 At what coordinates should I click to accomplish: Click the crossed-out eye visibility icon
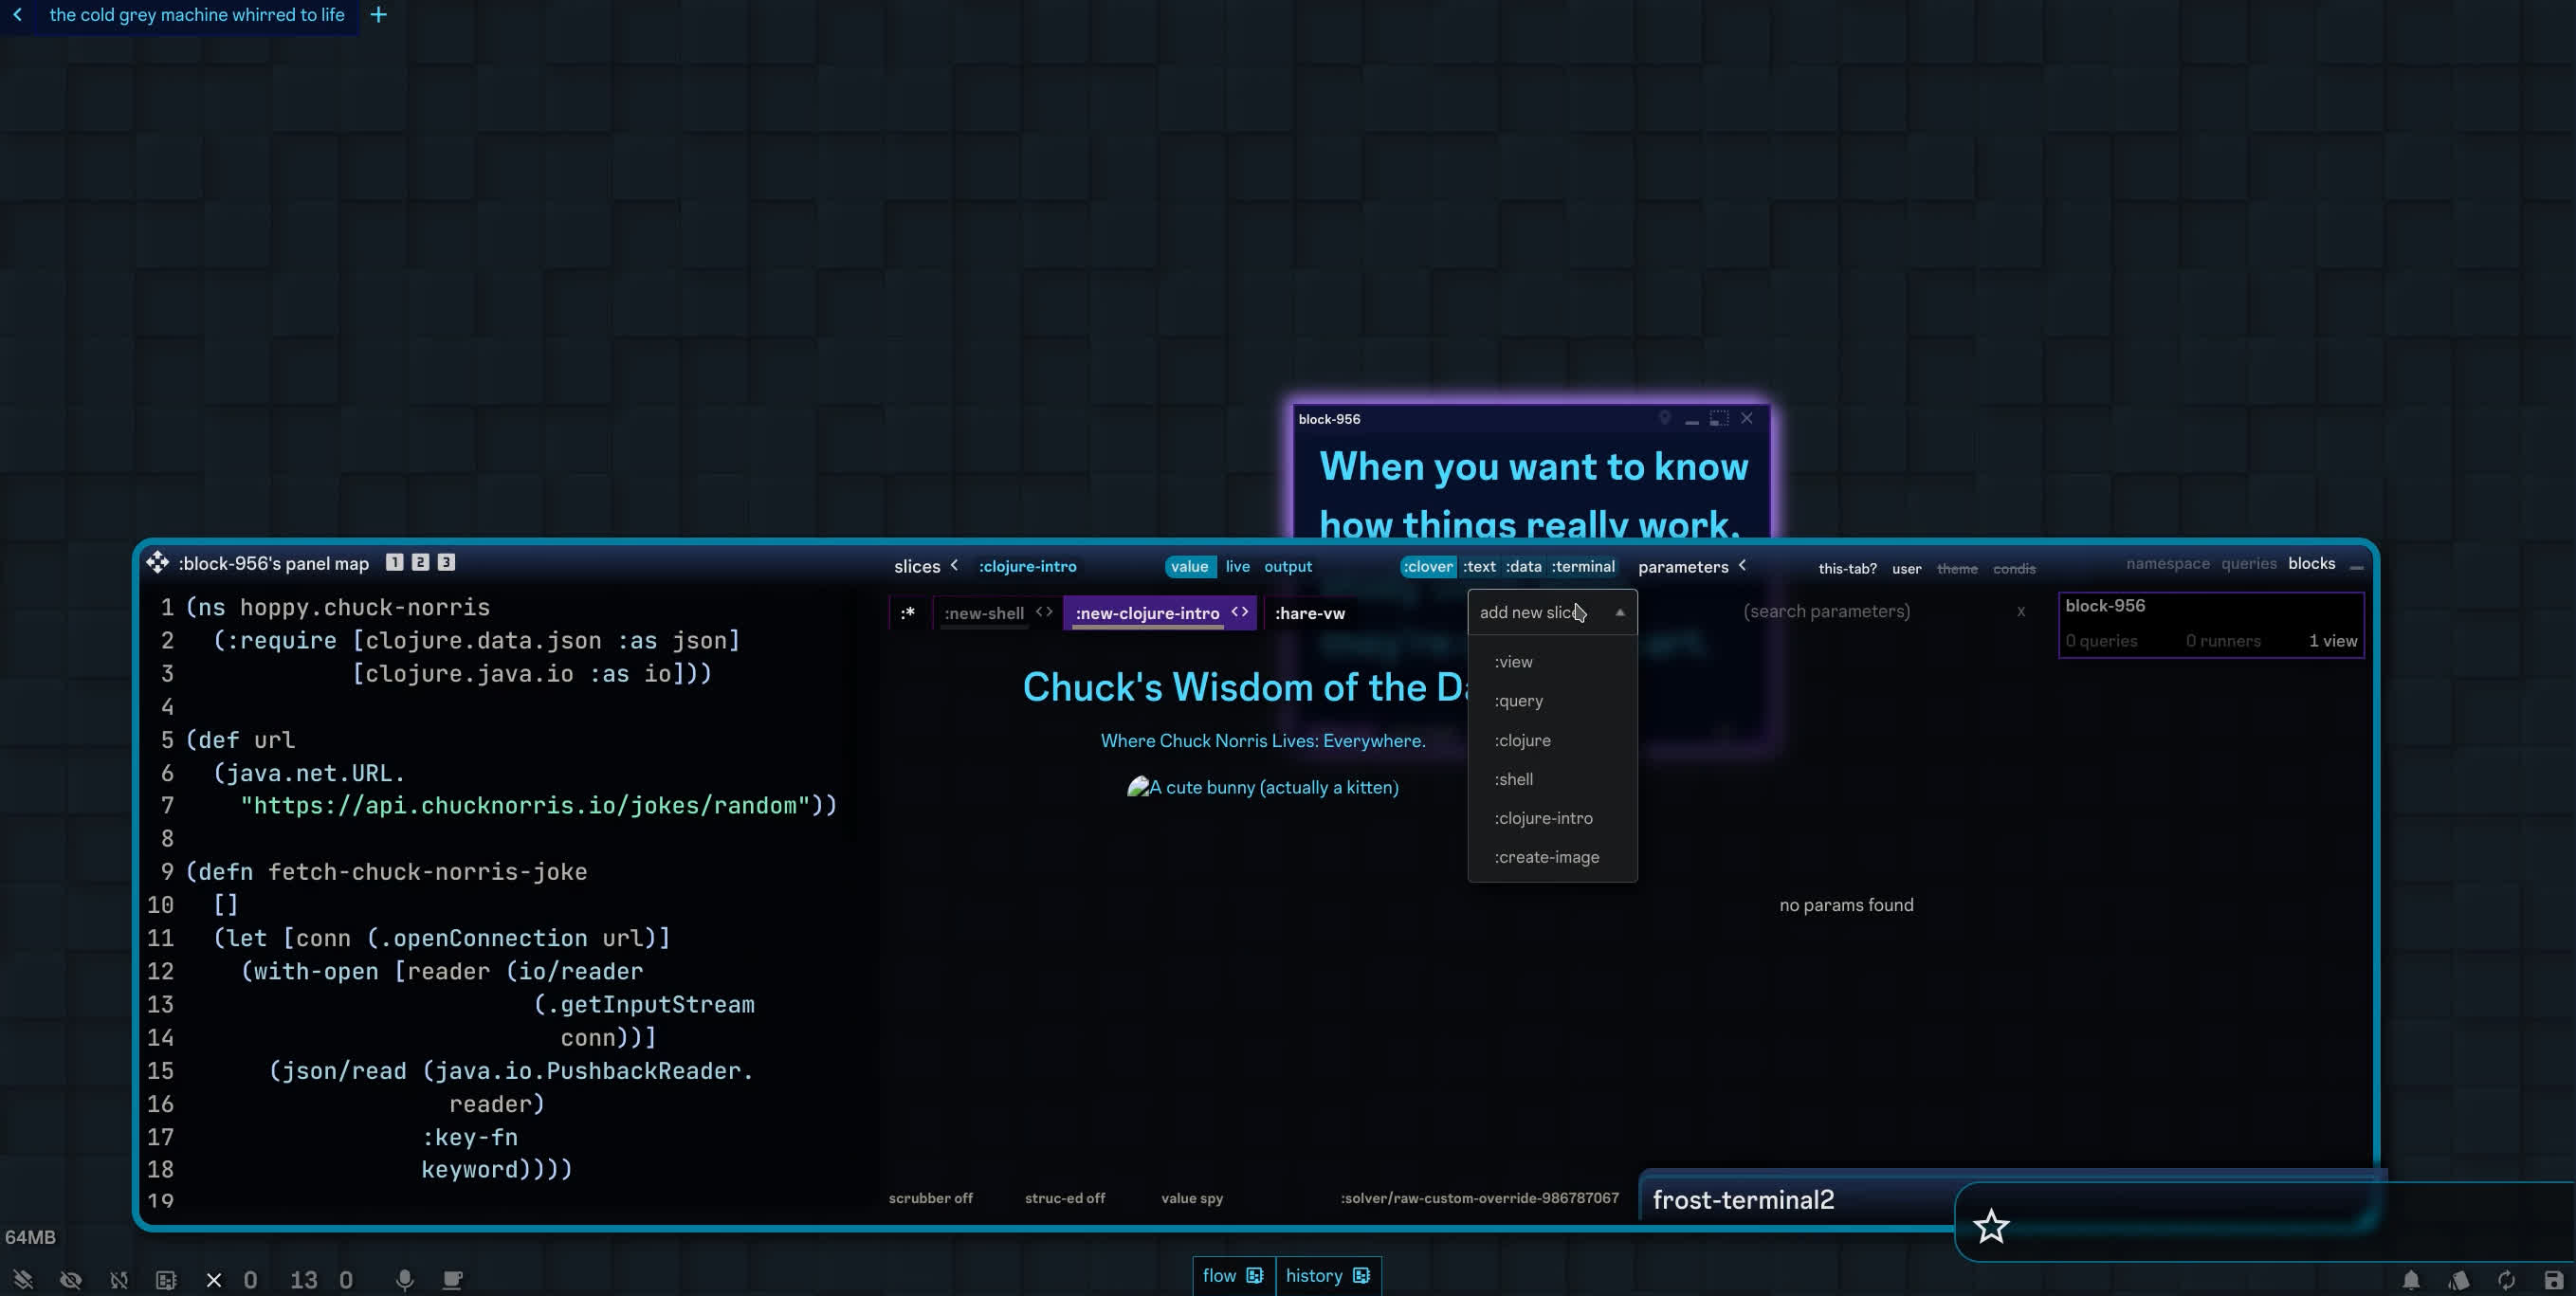[70, 1280]
